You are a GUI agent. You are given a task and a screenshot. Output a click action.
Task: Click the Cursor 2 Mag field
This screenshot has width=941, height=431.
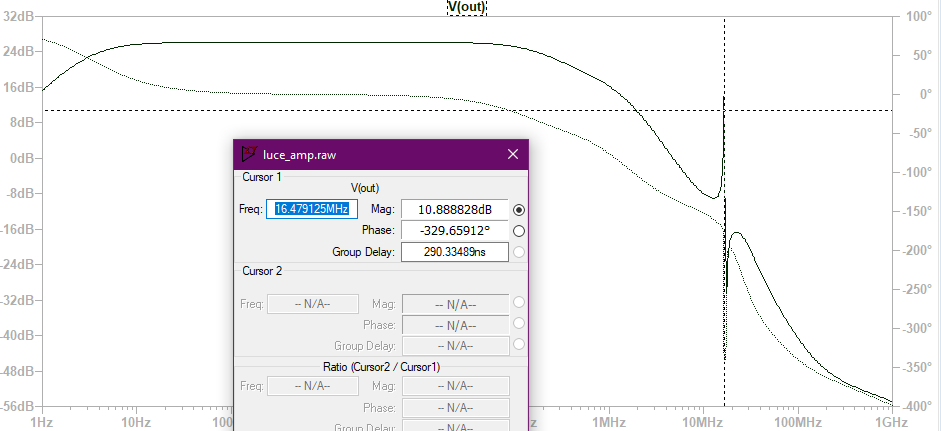[455, 304]
